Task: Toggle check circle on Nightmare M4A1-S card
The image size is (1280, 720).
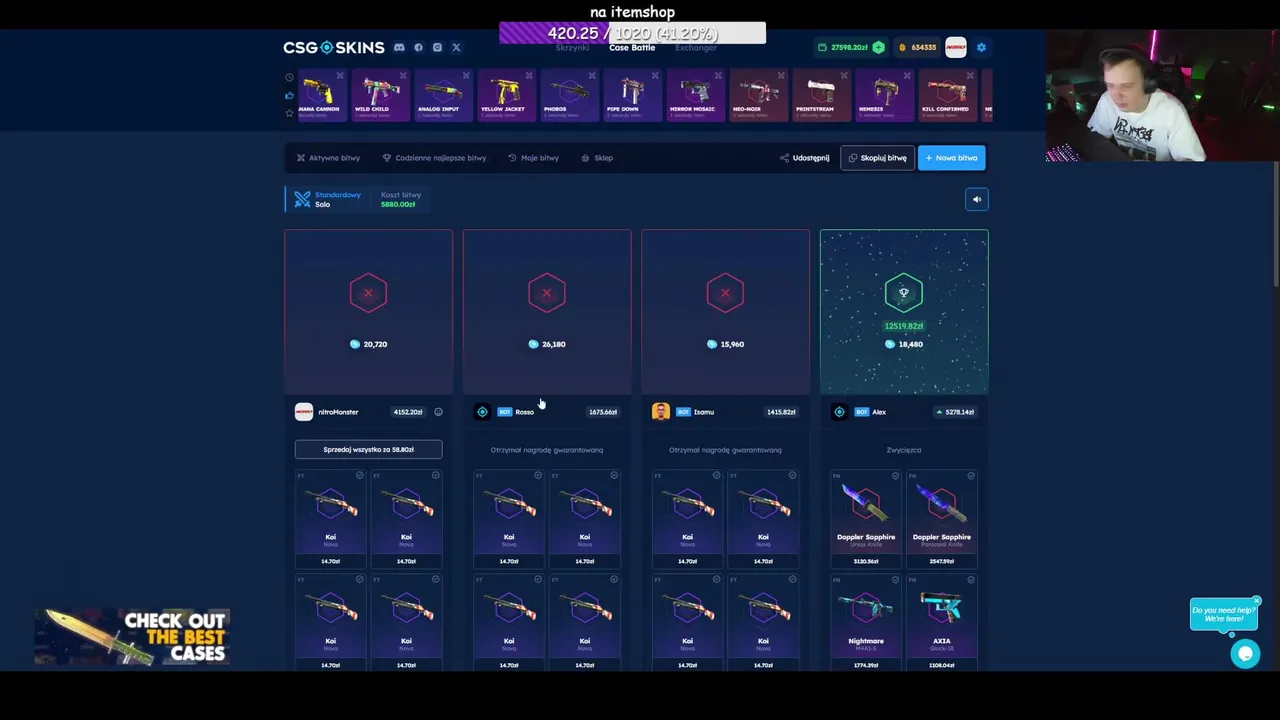Action: click(895, 580)
